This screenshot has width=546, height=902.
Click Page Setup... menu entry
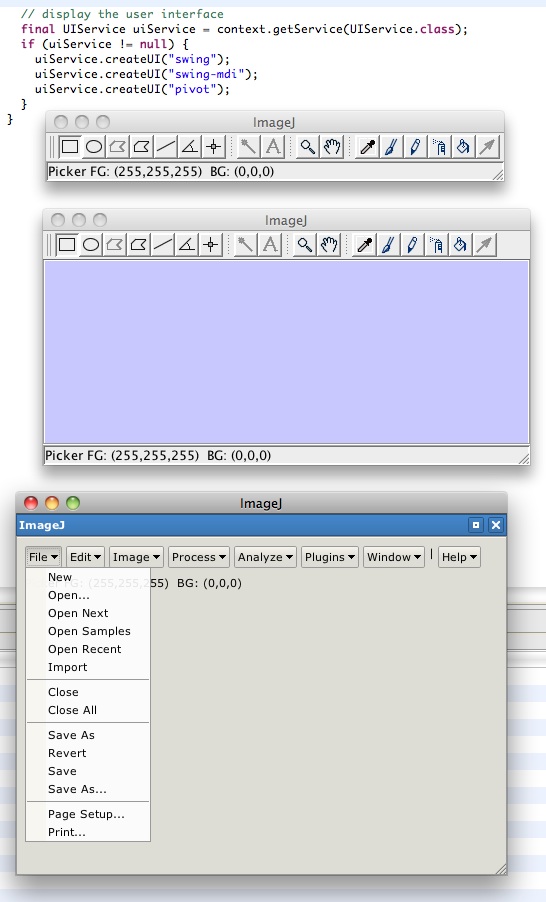pyautogui.click(x=86, y=814)
